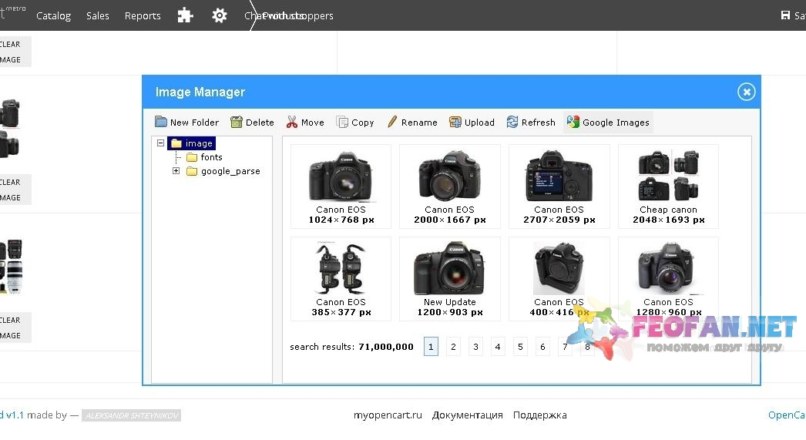The image size is (806, 440).
Task: Select Canon EOS 2000×1667 thumbnail
Action: (450, 187)
